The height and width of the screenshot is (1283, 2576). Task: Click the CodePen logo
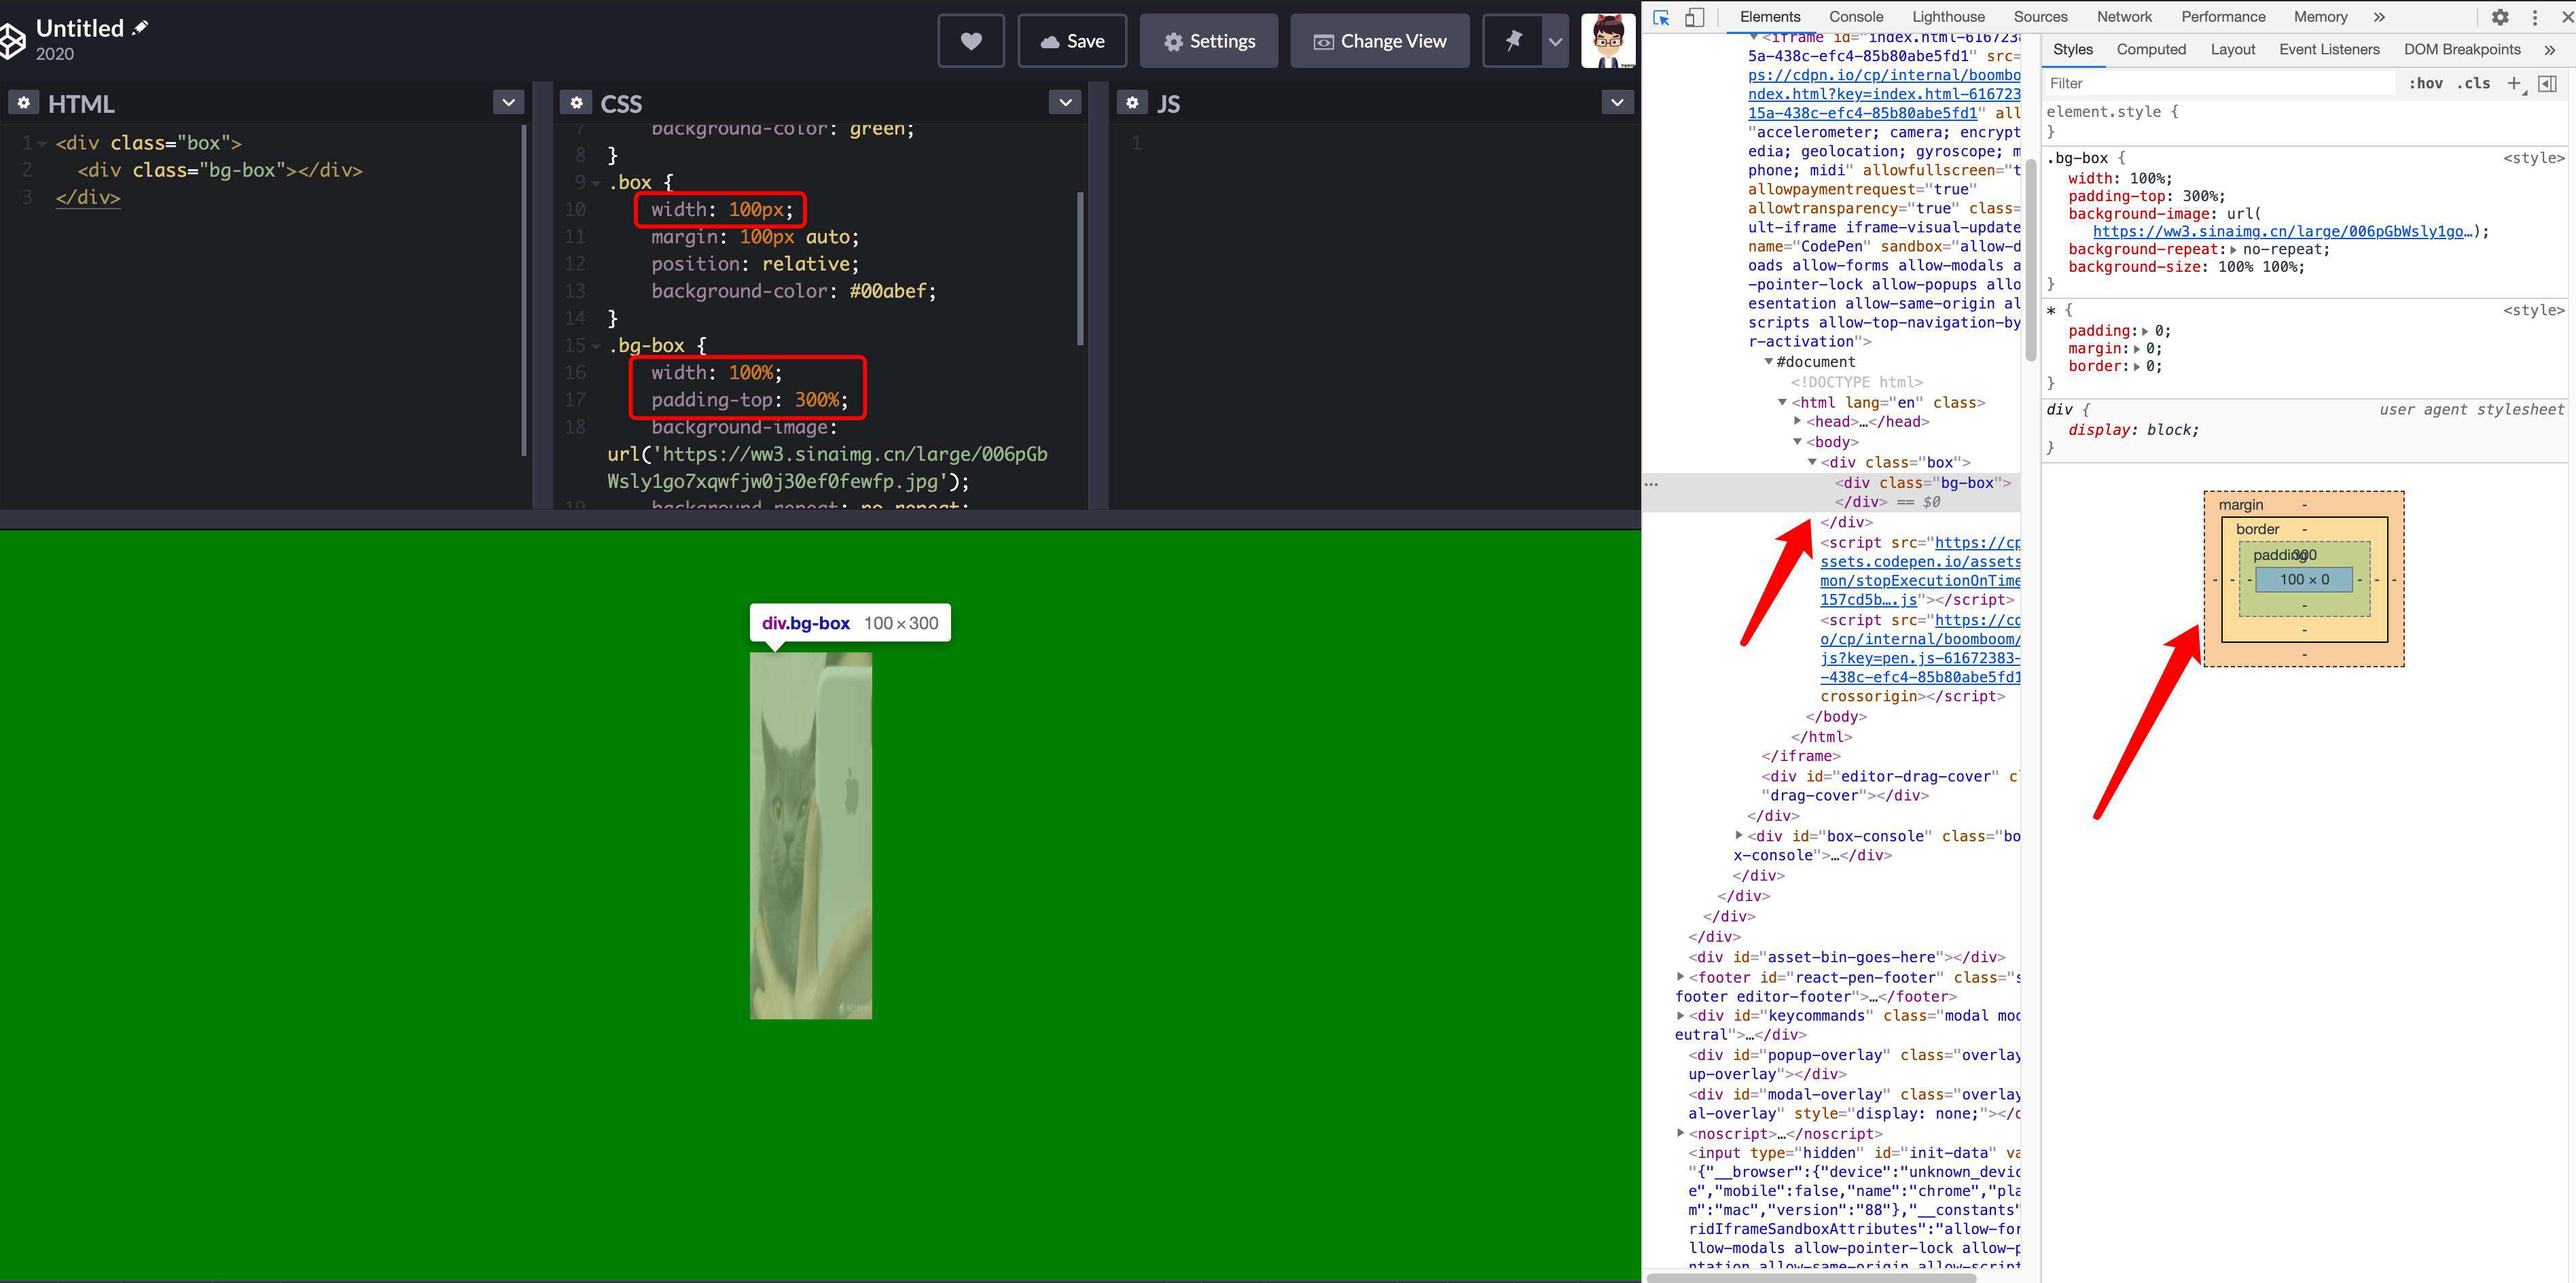(12, 41)
